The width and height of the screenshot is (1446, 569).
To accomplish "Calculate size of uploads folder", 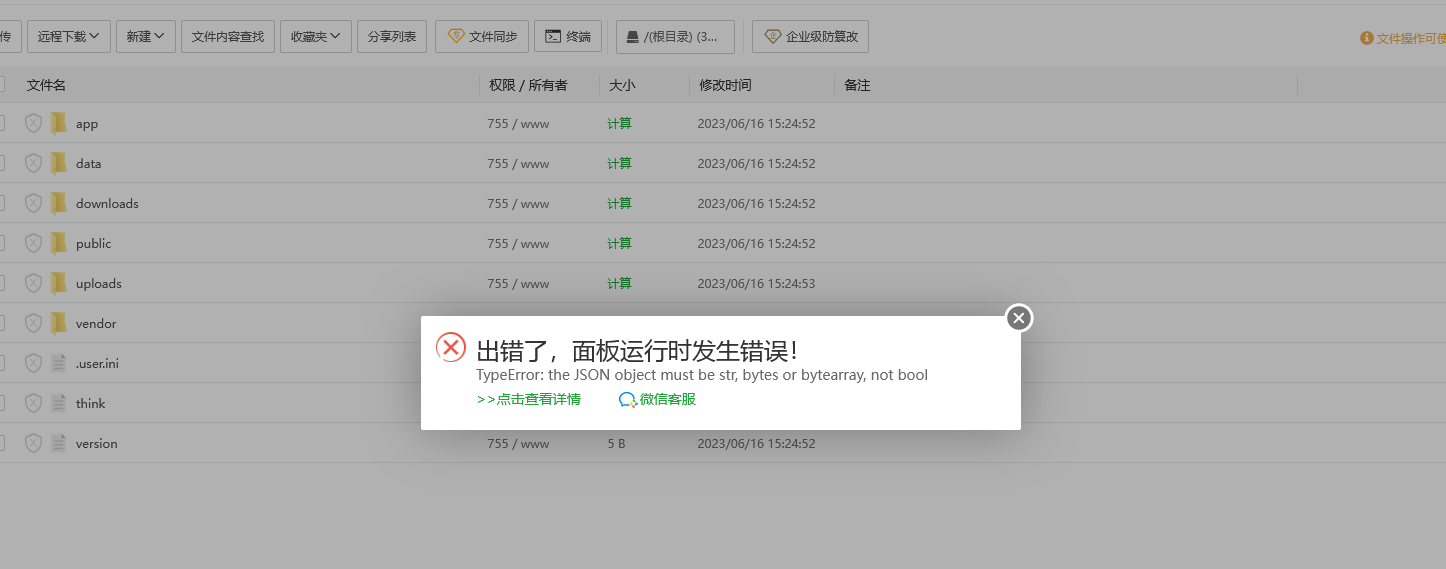I will 619,284.
